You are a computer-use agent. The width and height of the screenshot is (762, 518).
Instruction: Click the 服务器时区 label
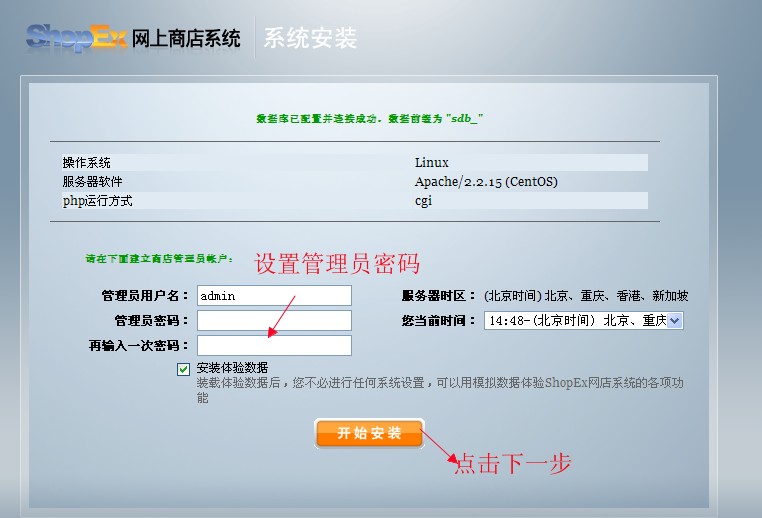(x=438, y=295)
